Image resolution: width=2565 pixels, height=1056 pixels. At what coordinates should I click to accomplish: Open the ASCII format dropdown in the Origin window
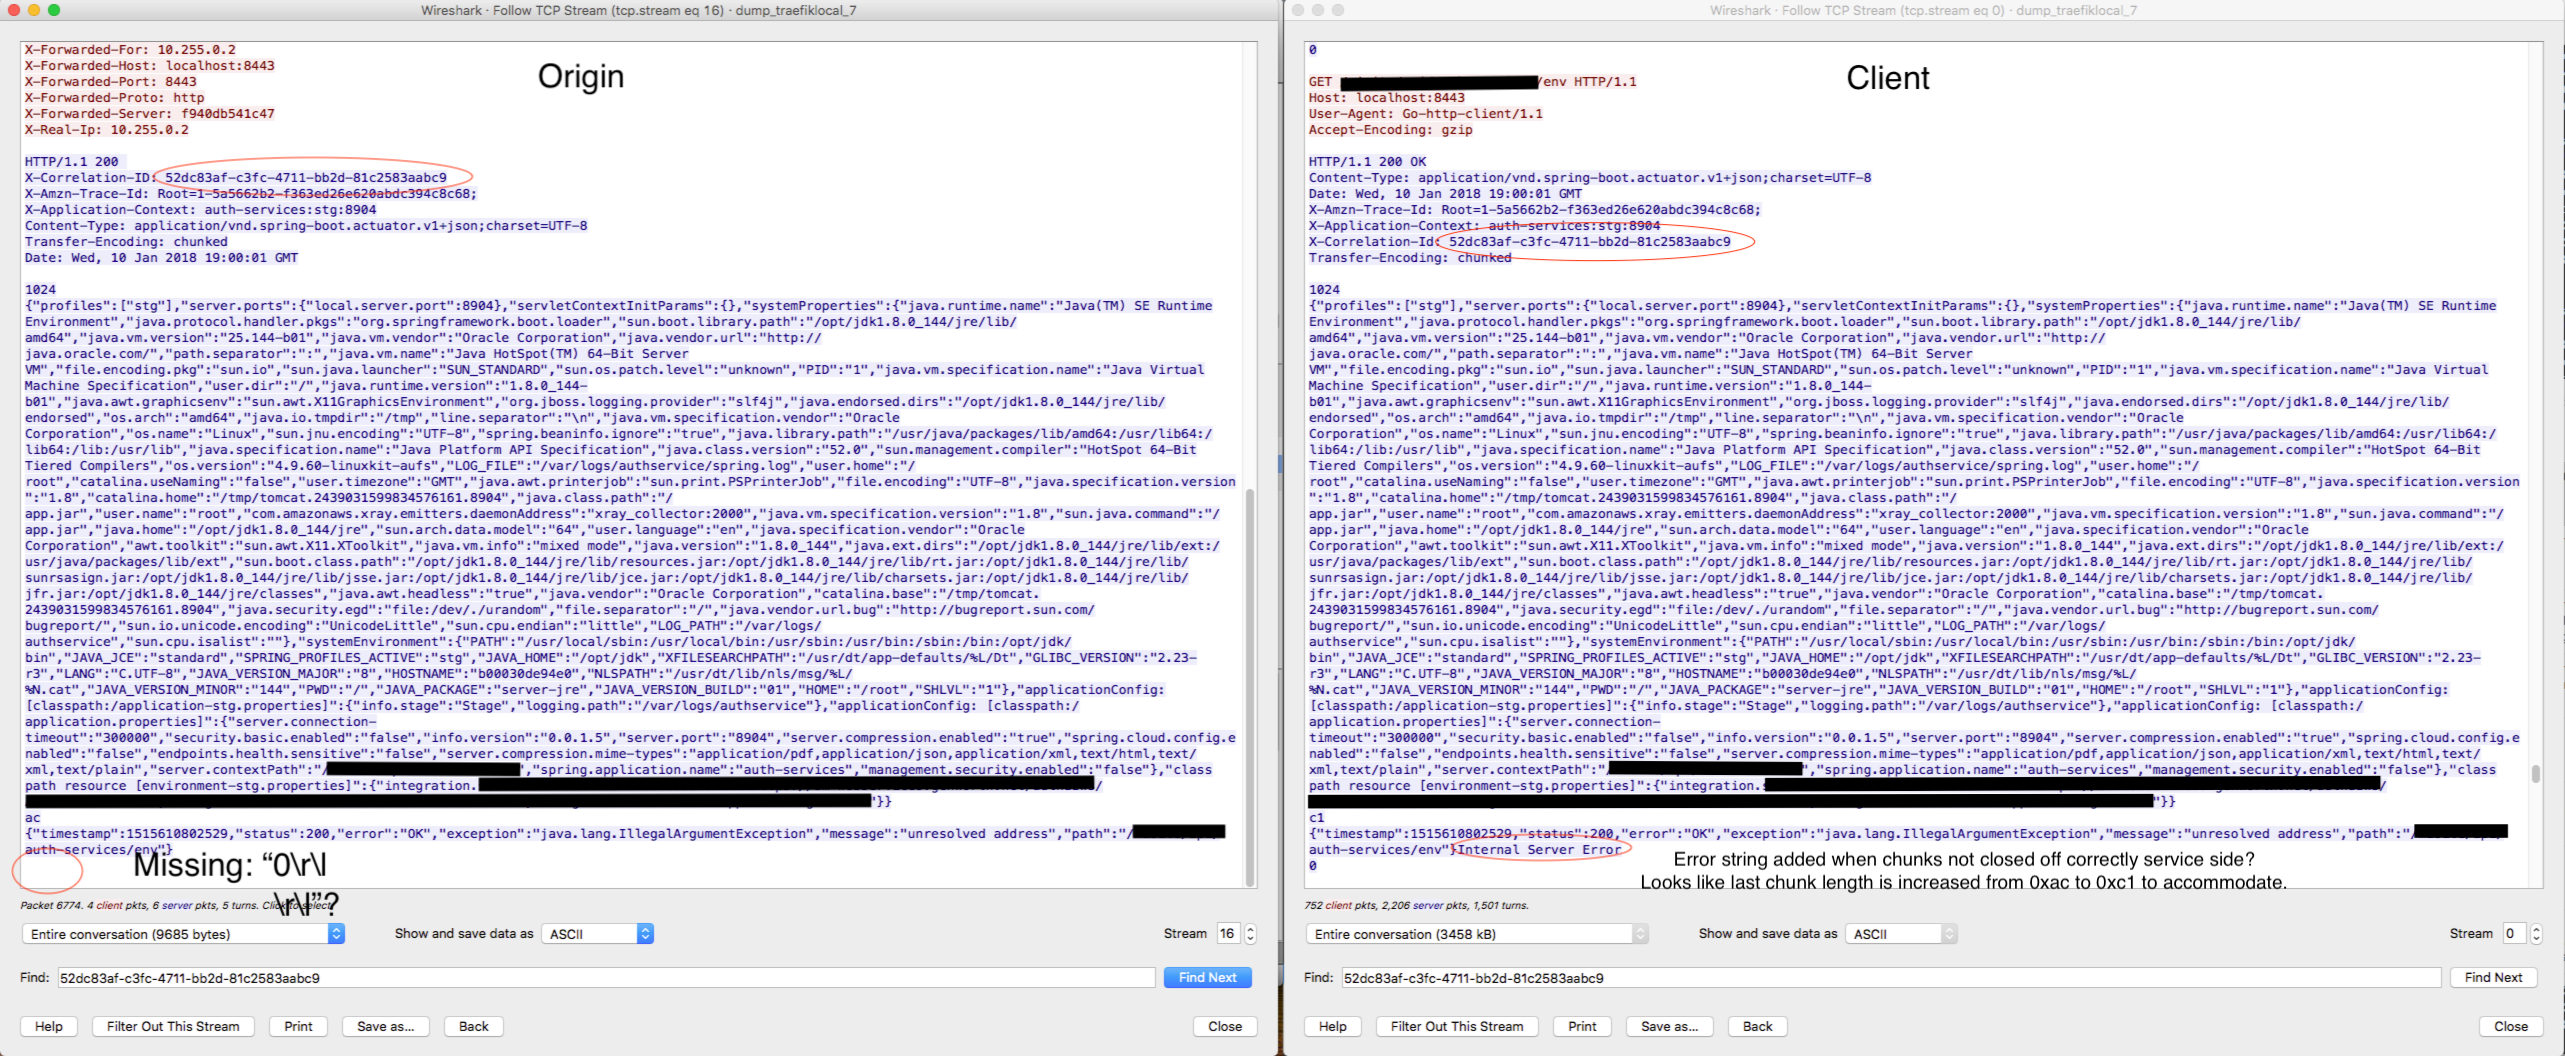(596, 933)
